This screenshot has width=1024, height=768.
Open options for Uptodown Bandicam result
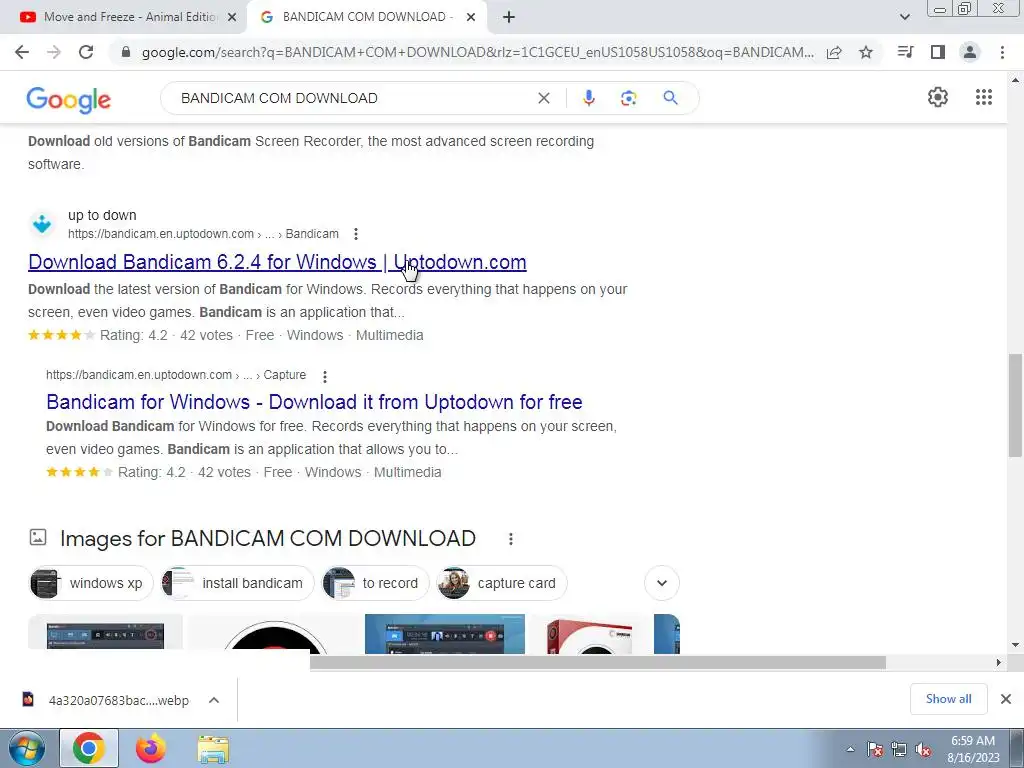coord(355,234)
